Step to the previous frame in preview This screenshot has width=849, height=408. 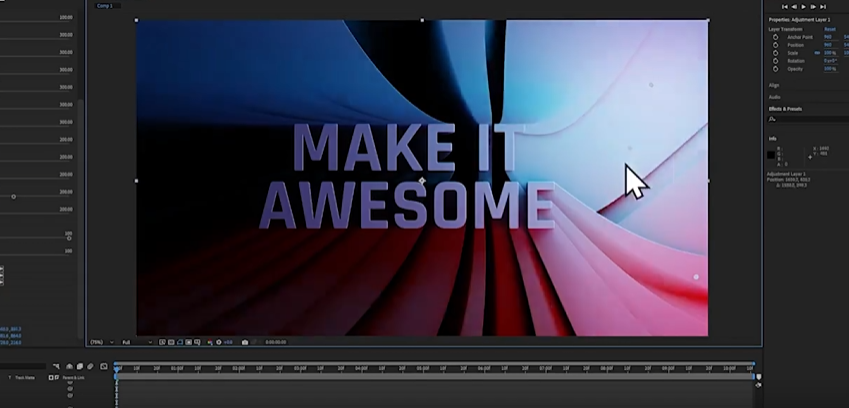[794, 6]
